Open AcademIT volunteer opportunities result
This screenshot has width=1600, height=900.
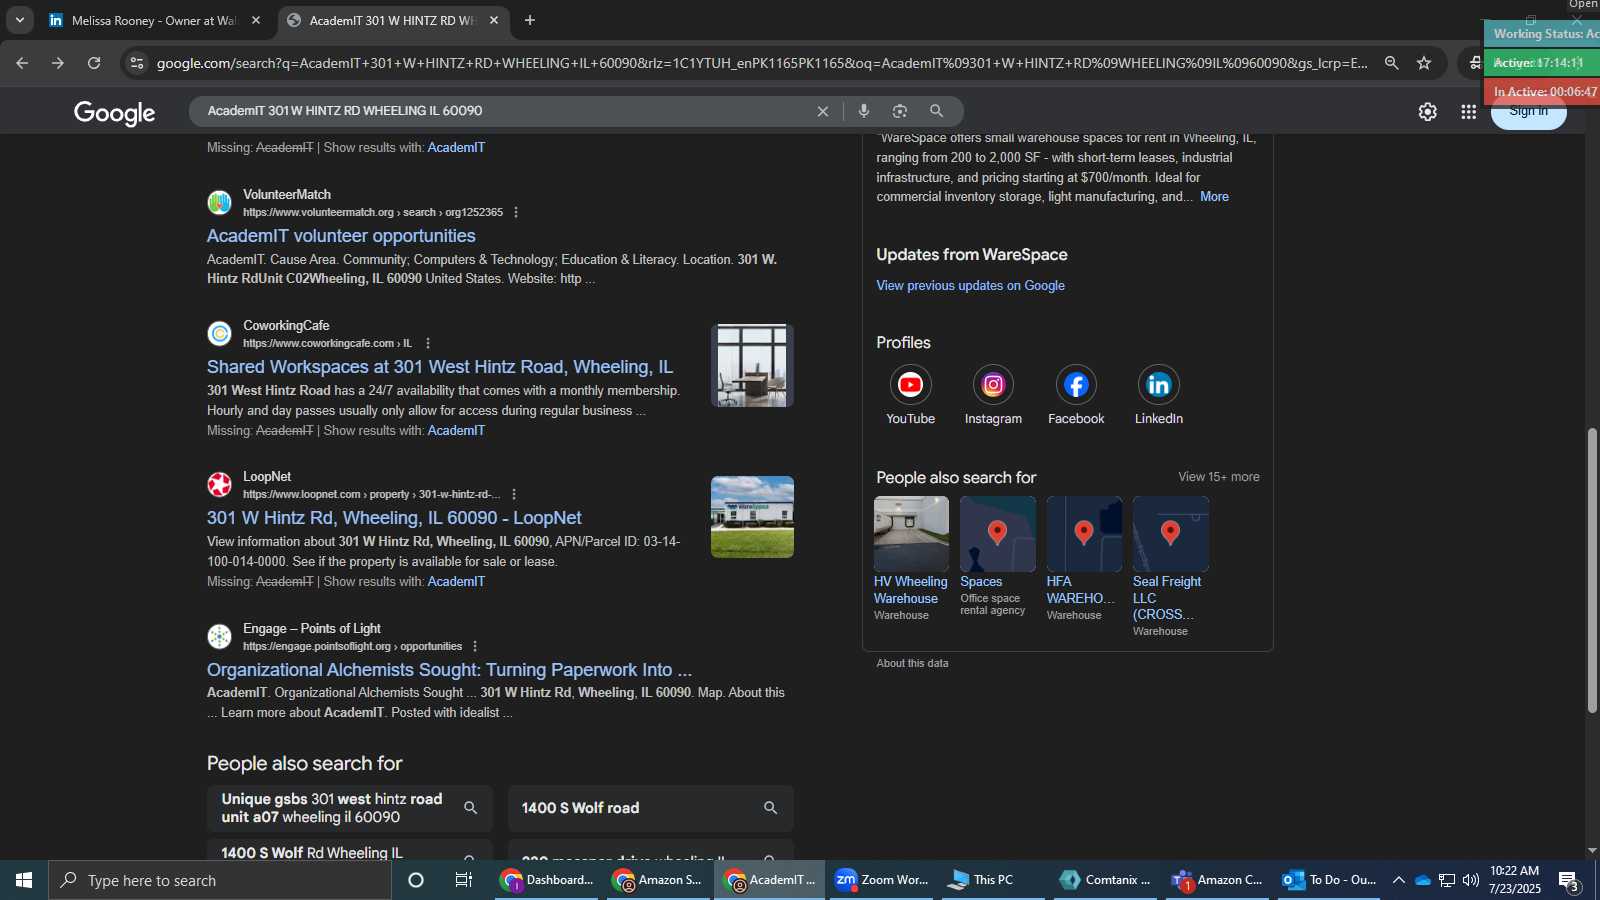341,236
